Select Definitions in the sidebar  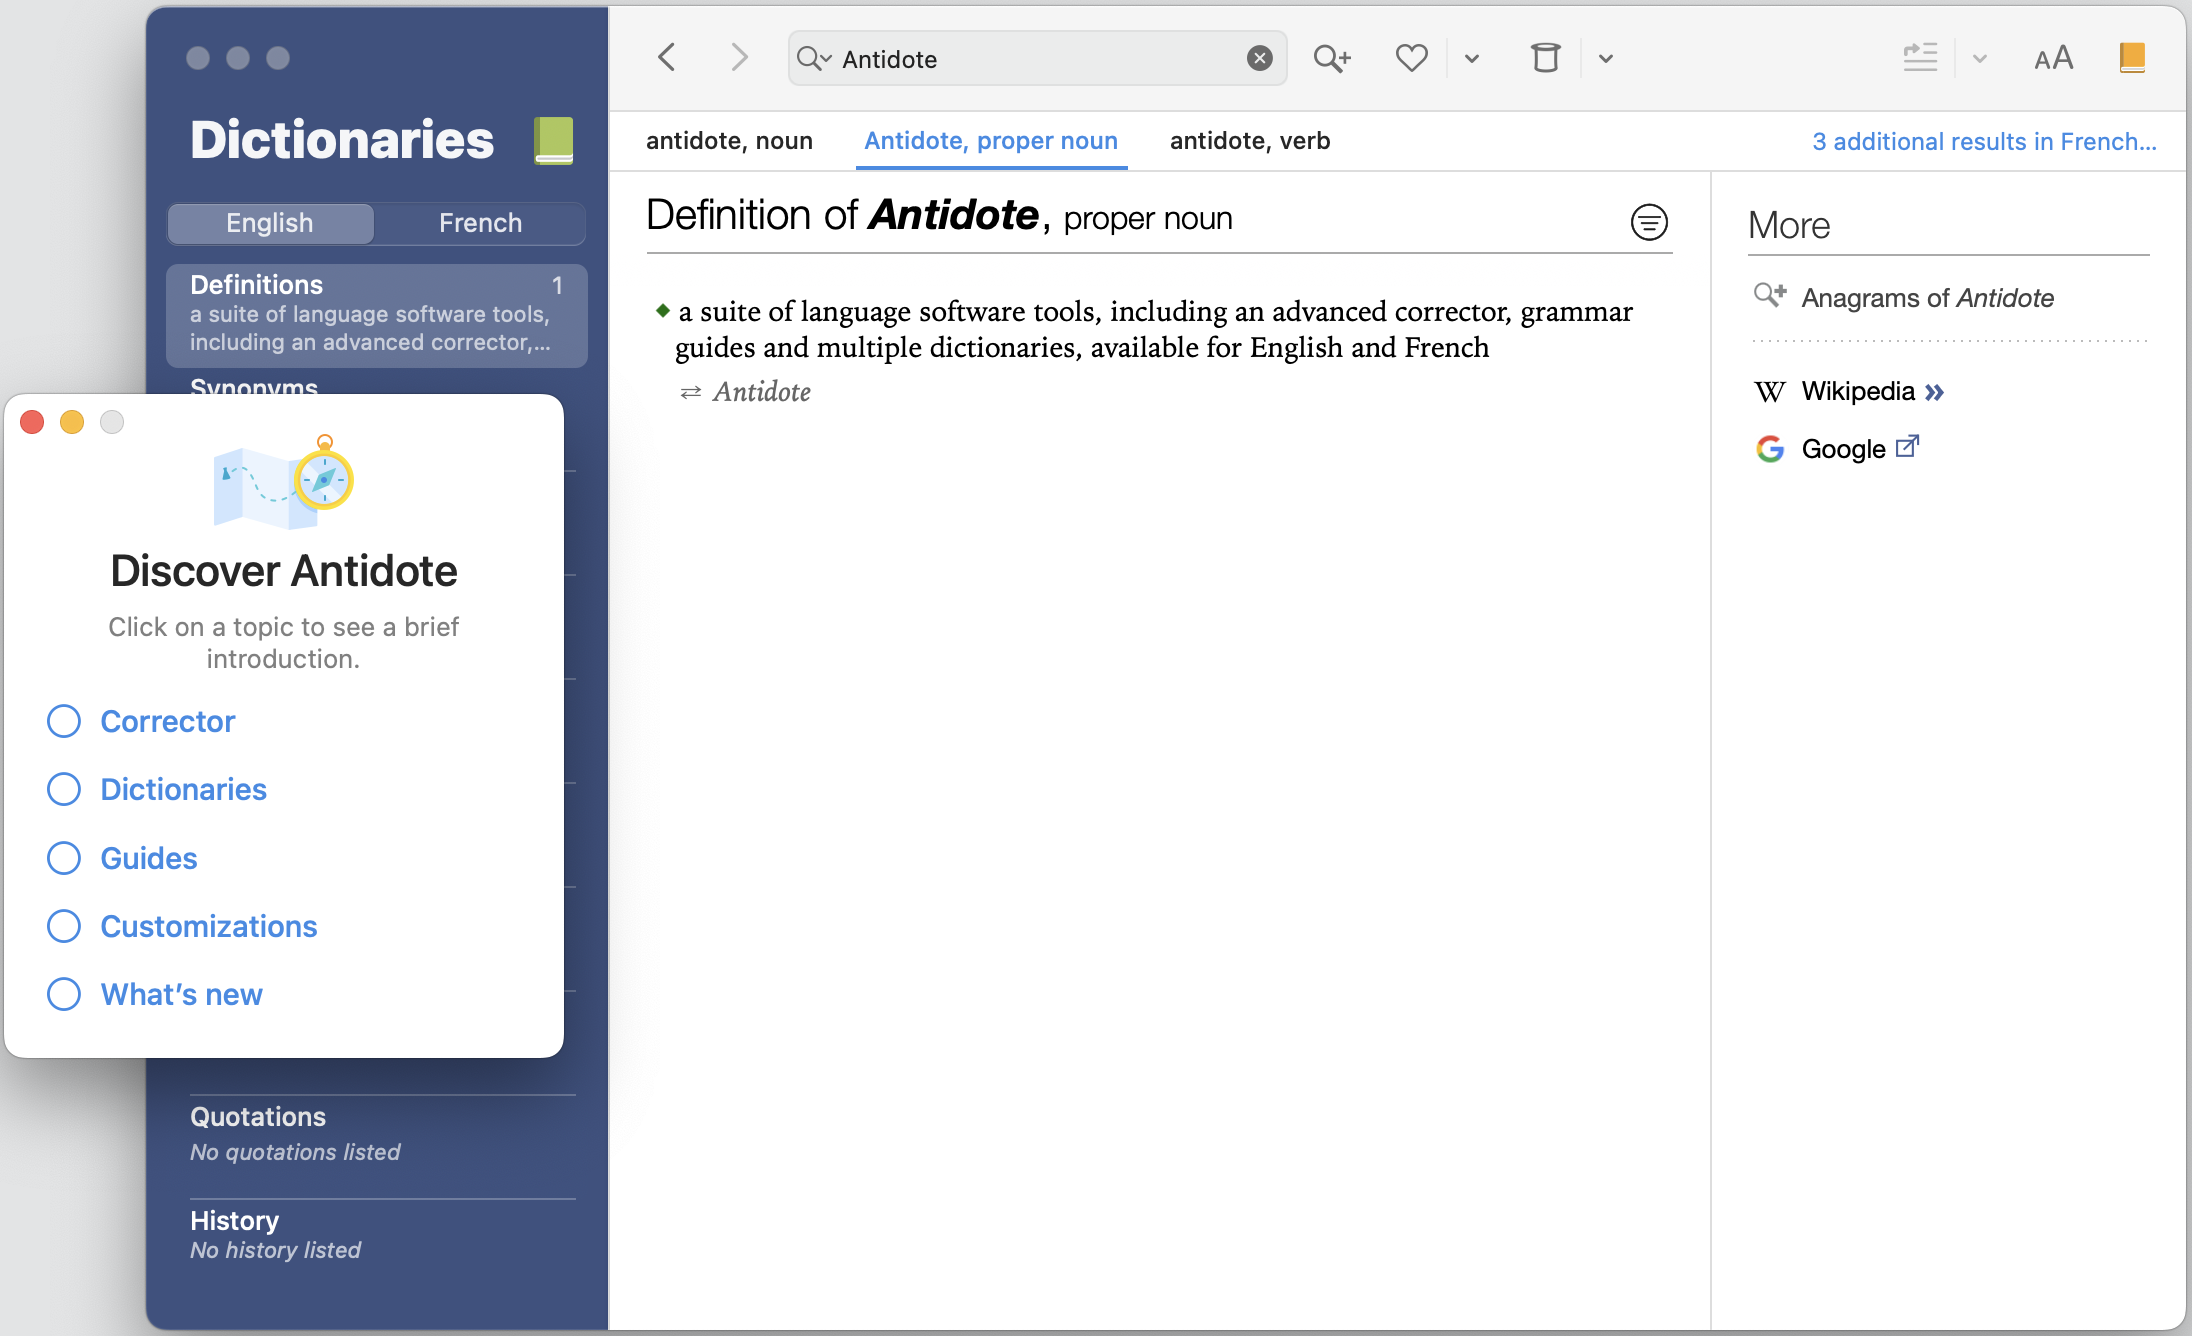click(x=377, y=314)
